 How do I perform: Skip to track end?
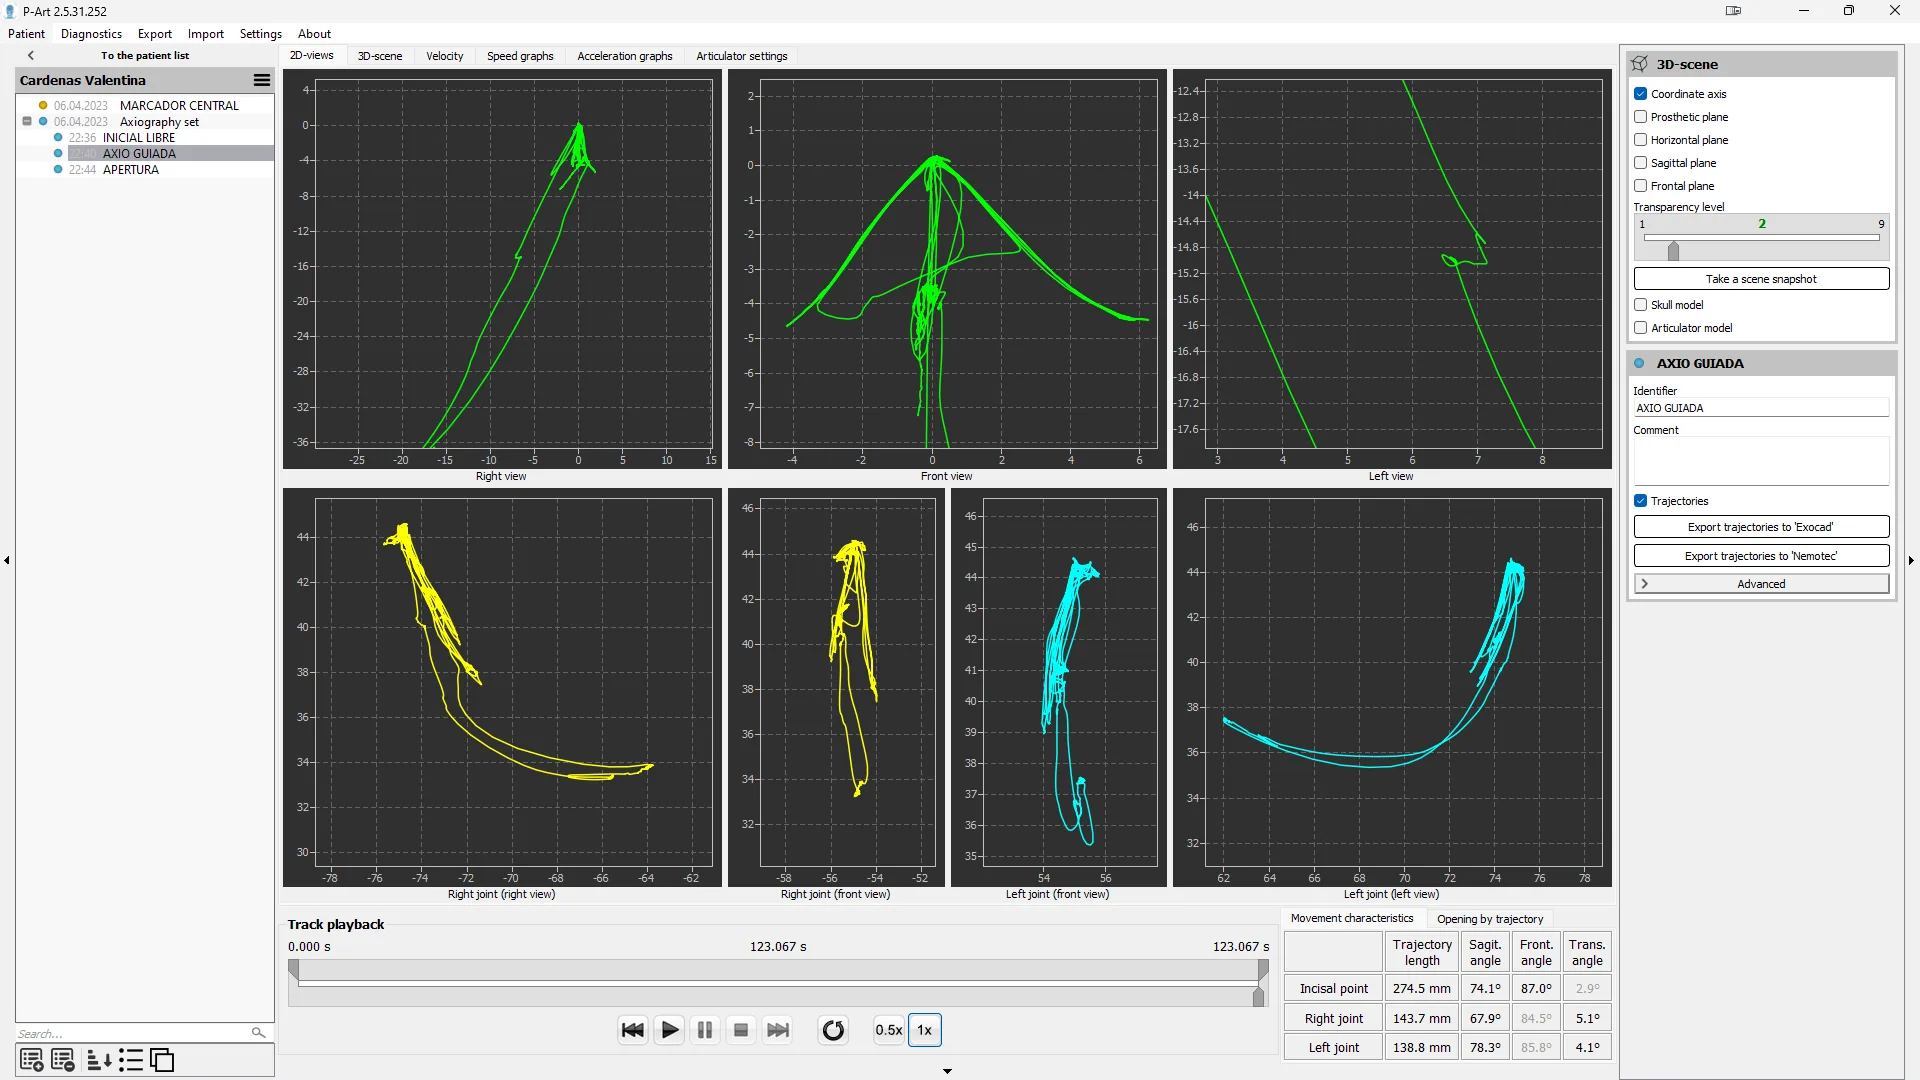coord(777,1030)
